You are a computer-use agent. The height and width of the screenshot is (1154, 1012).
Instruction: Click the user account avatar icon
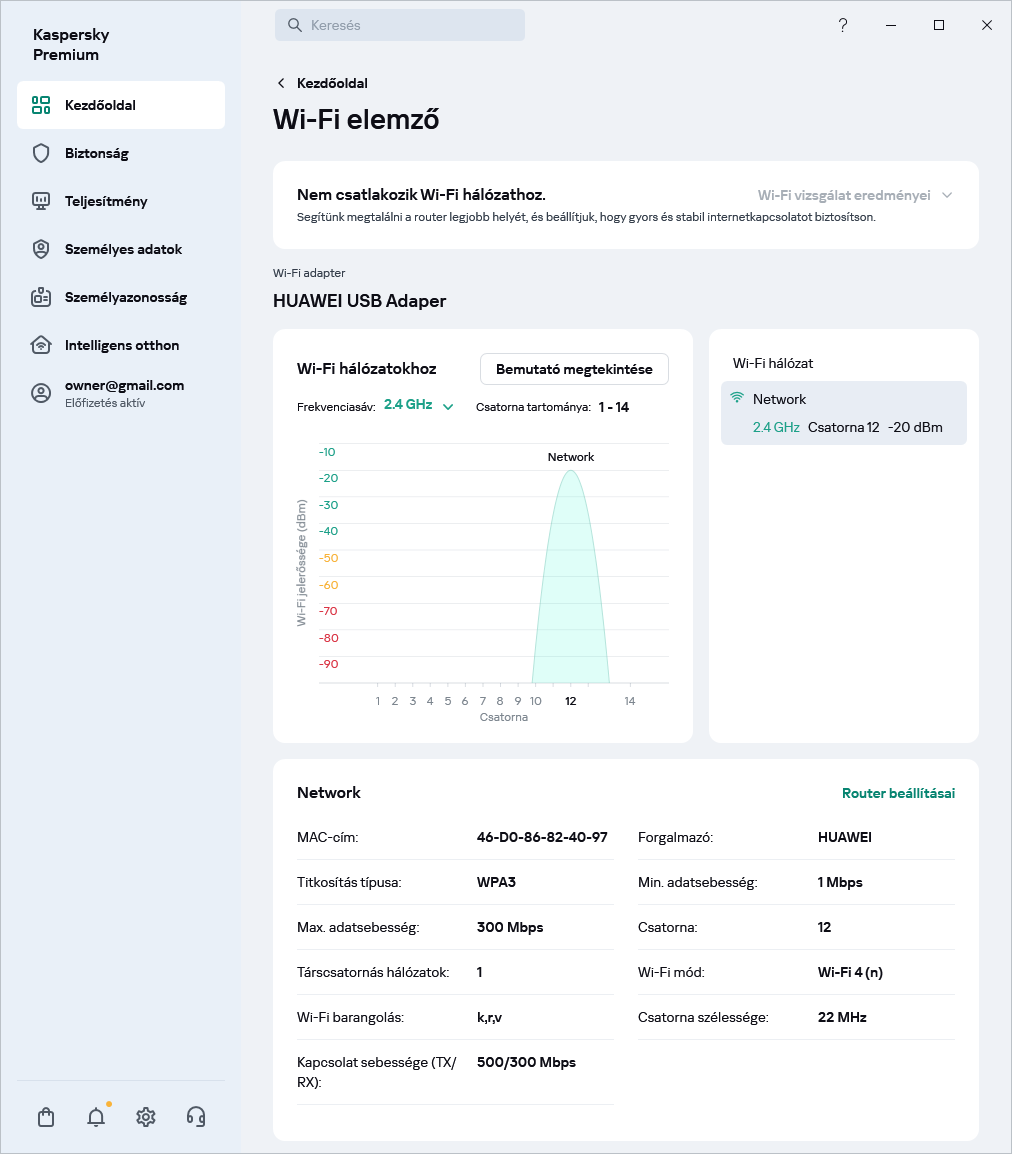41,393
